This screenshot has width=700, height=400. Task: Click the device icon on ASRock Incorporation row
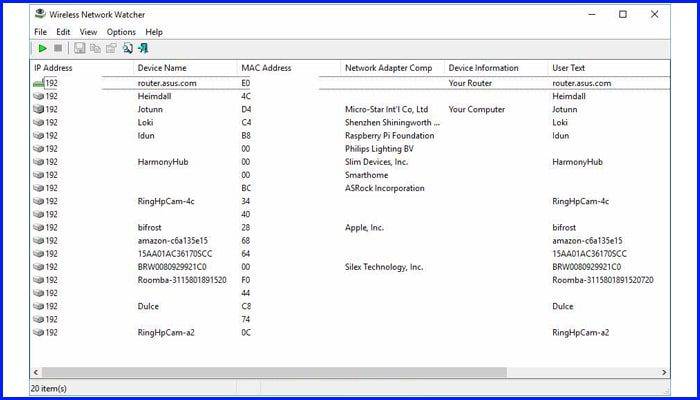[x=38, y=188]
